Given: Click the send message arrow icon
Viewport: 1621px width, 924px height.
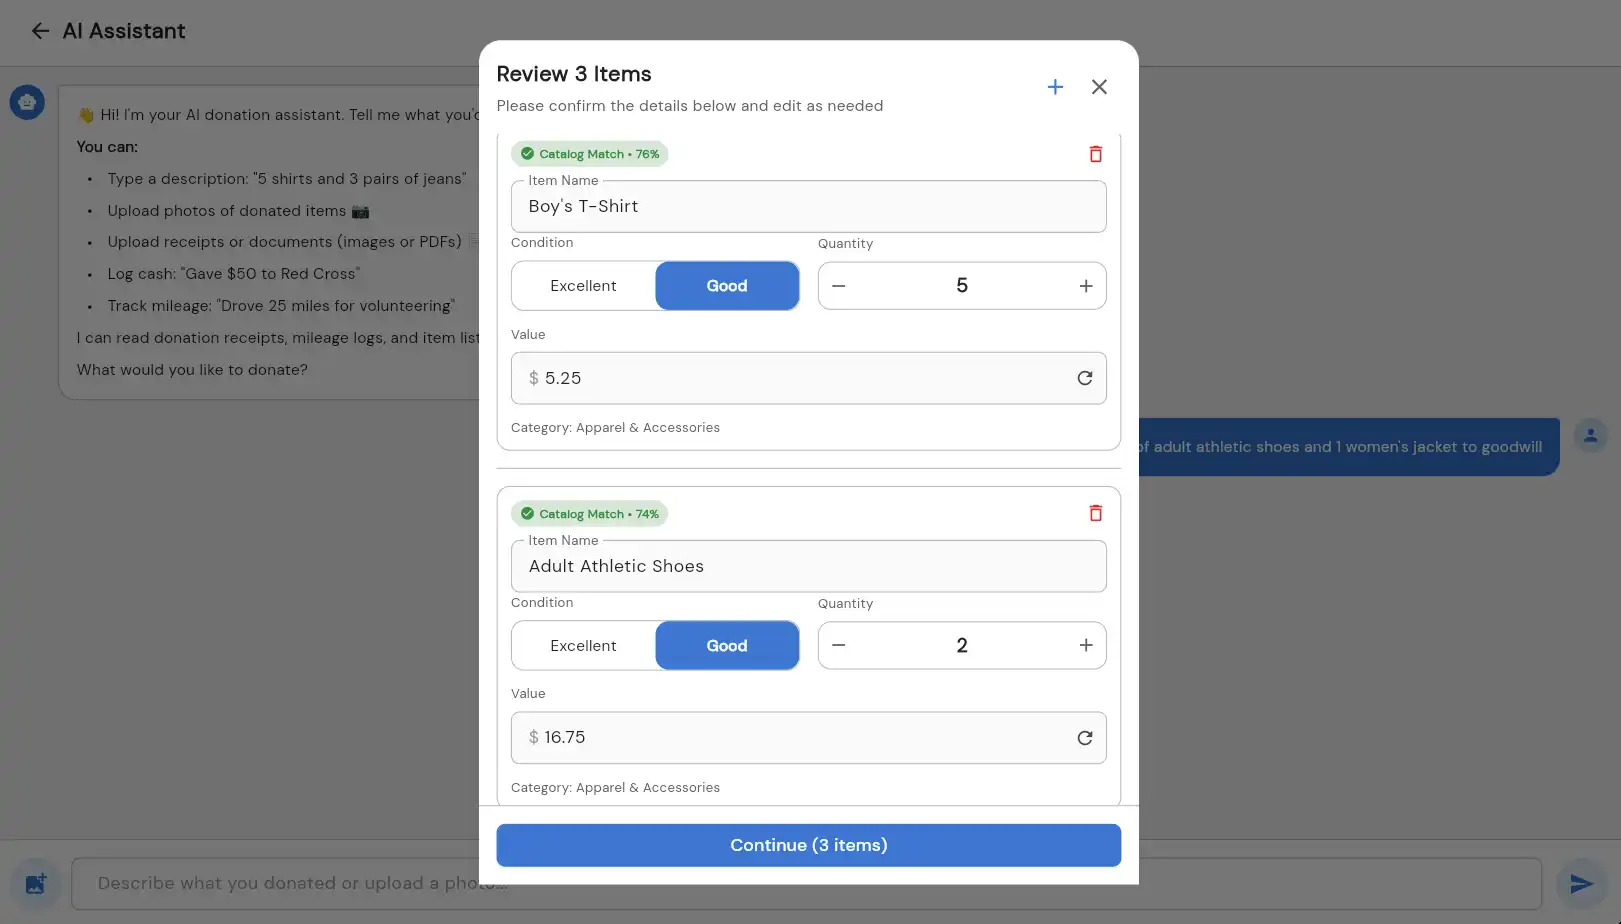Looking at the screenshot, I should click(x=1581, y=883).
